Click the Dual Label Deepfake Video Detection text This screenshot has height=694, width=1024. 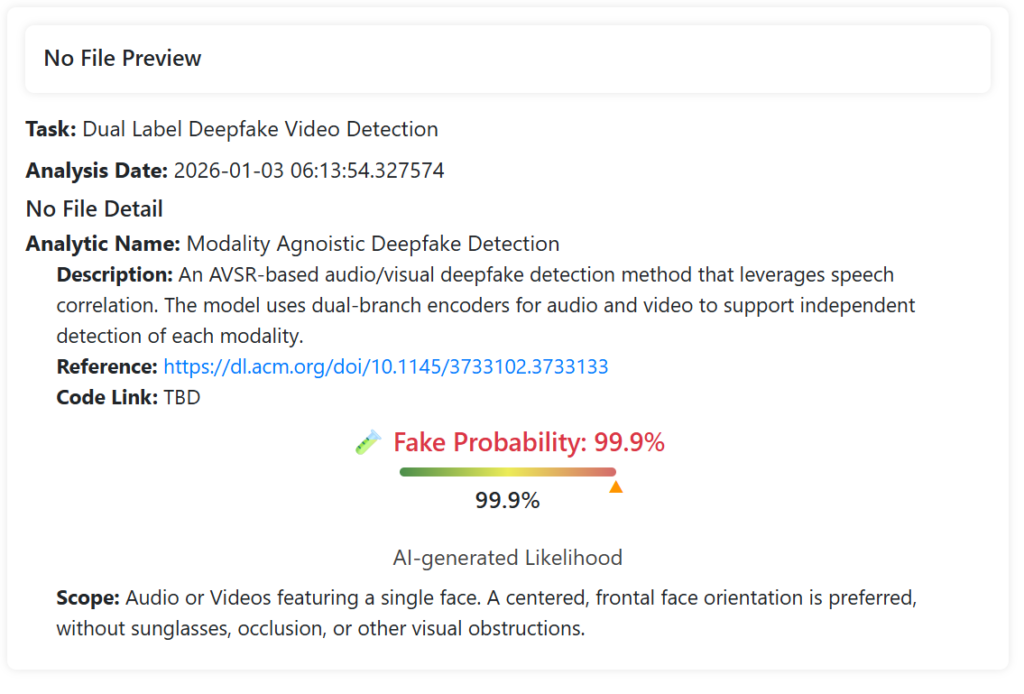[x=260, y=129]
